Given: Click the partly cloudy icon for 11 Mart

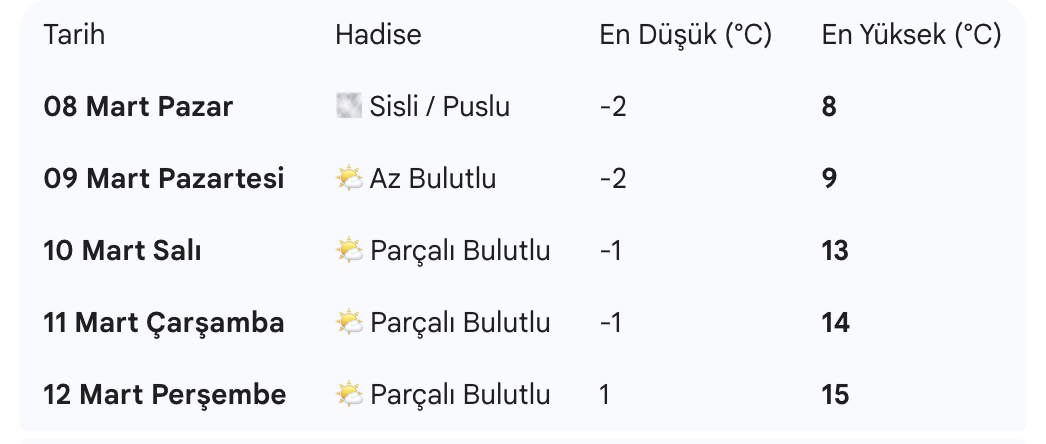Looking at the screenshot, I should [349, 322].
